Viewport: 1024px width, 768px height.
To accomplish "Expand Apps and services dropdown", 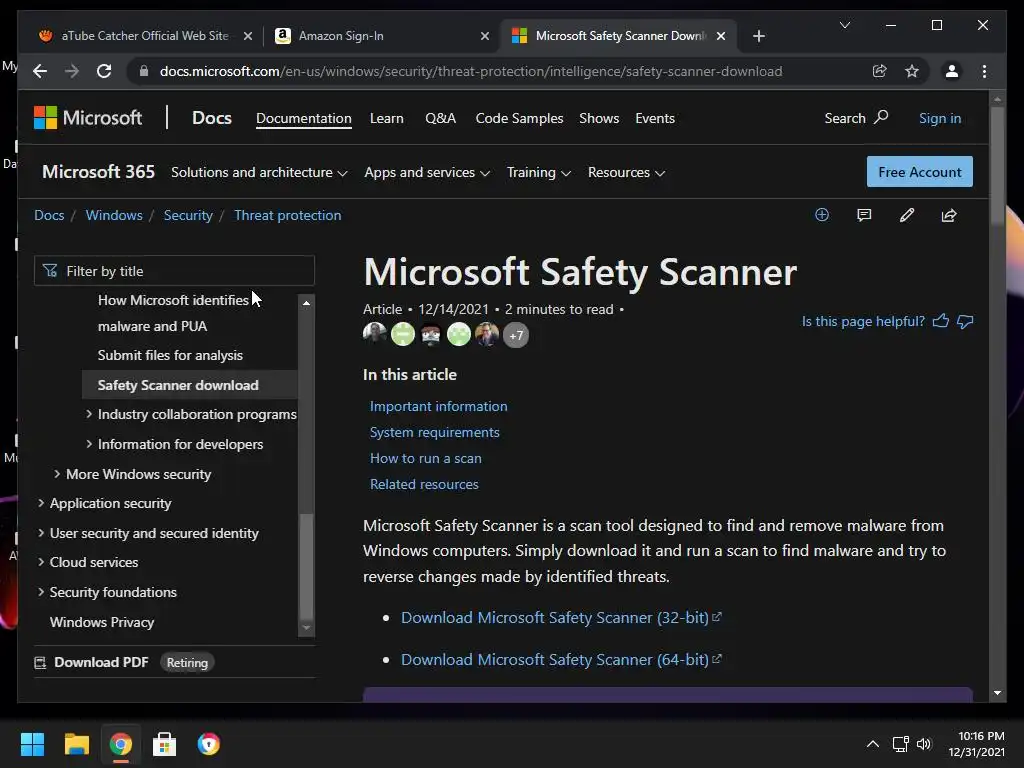I will pos(427,172).
